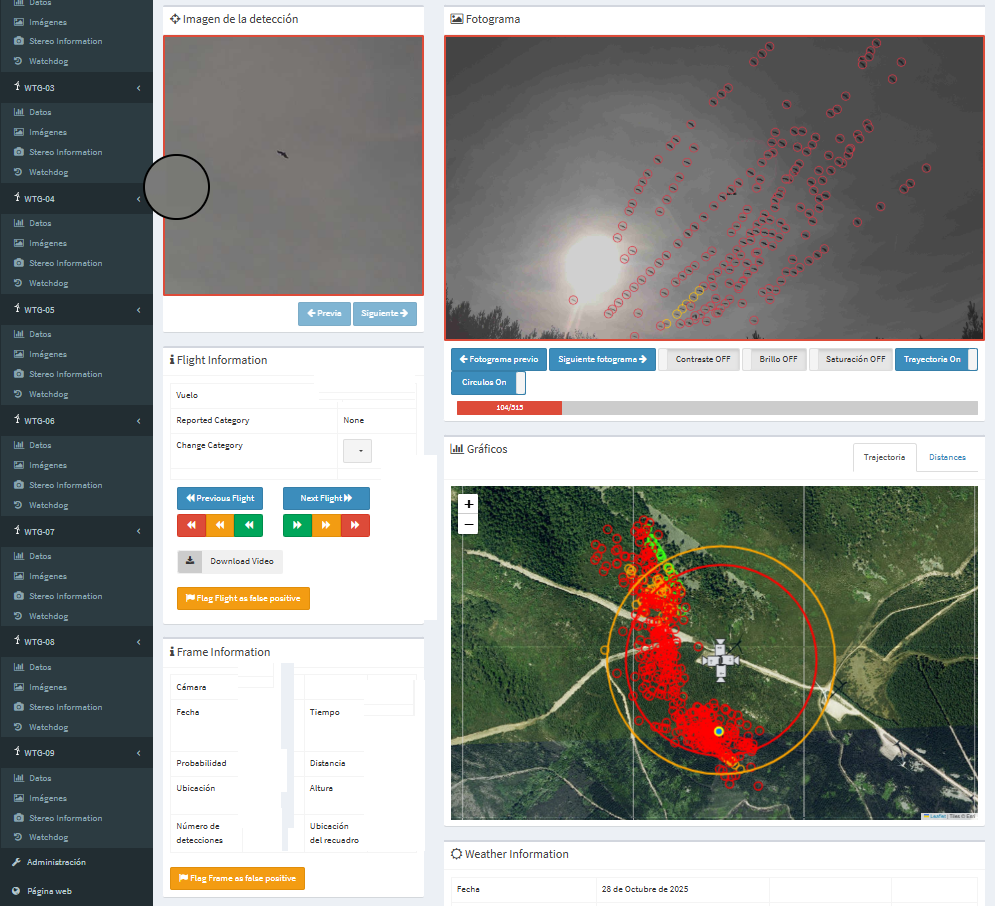This screenshot has width=995, height=906.
Task: Open the Change Category dropdown
Action: click(357, 451)
